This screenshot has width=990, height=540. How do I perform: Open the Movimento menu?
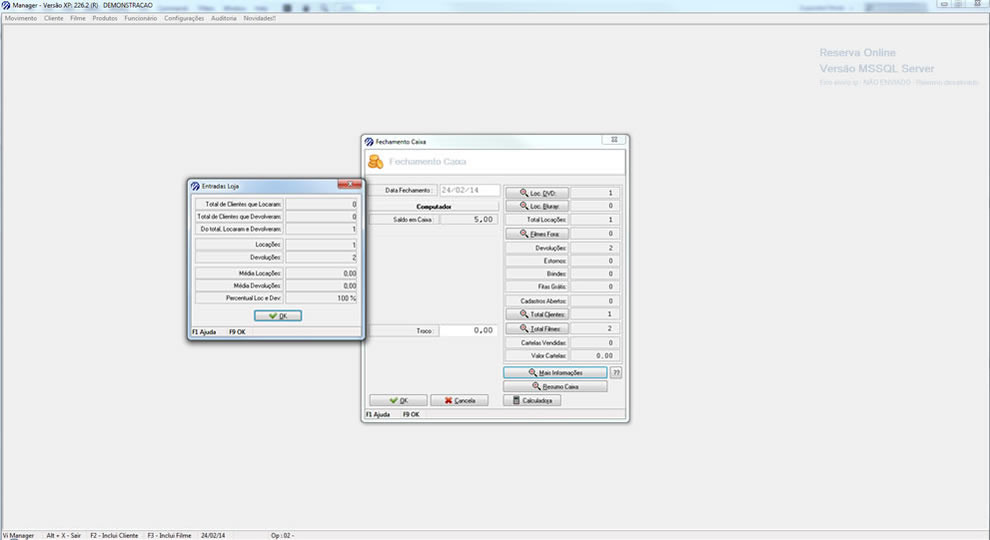coord(21,18)
